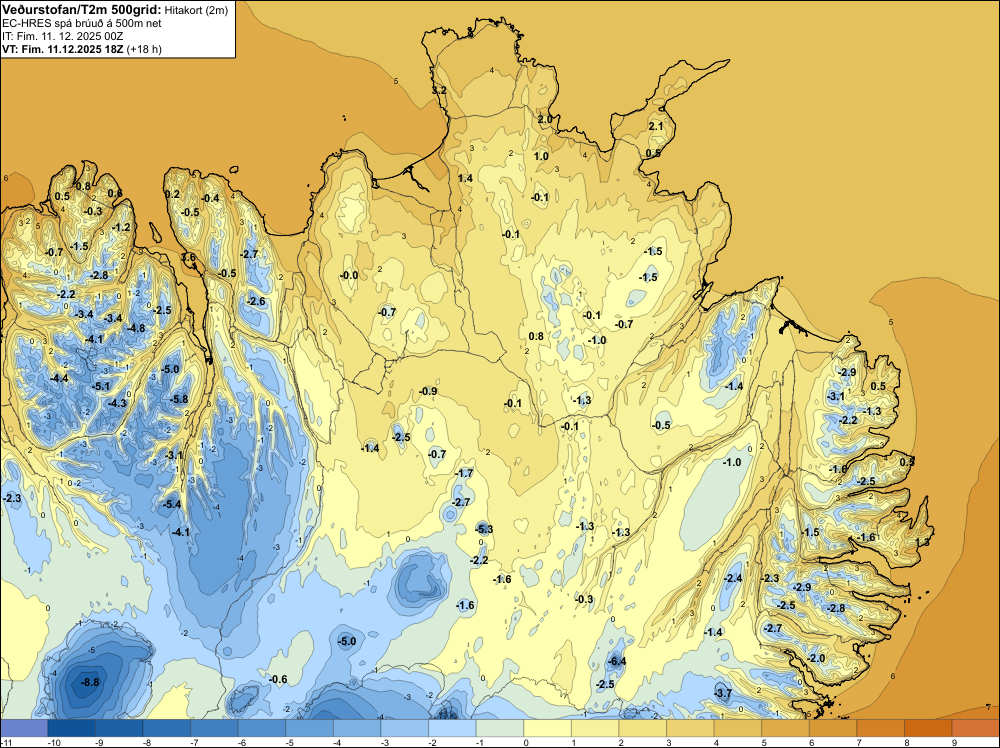Select the -2.6 temperature label

(256, 301)
